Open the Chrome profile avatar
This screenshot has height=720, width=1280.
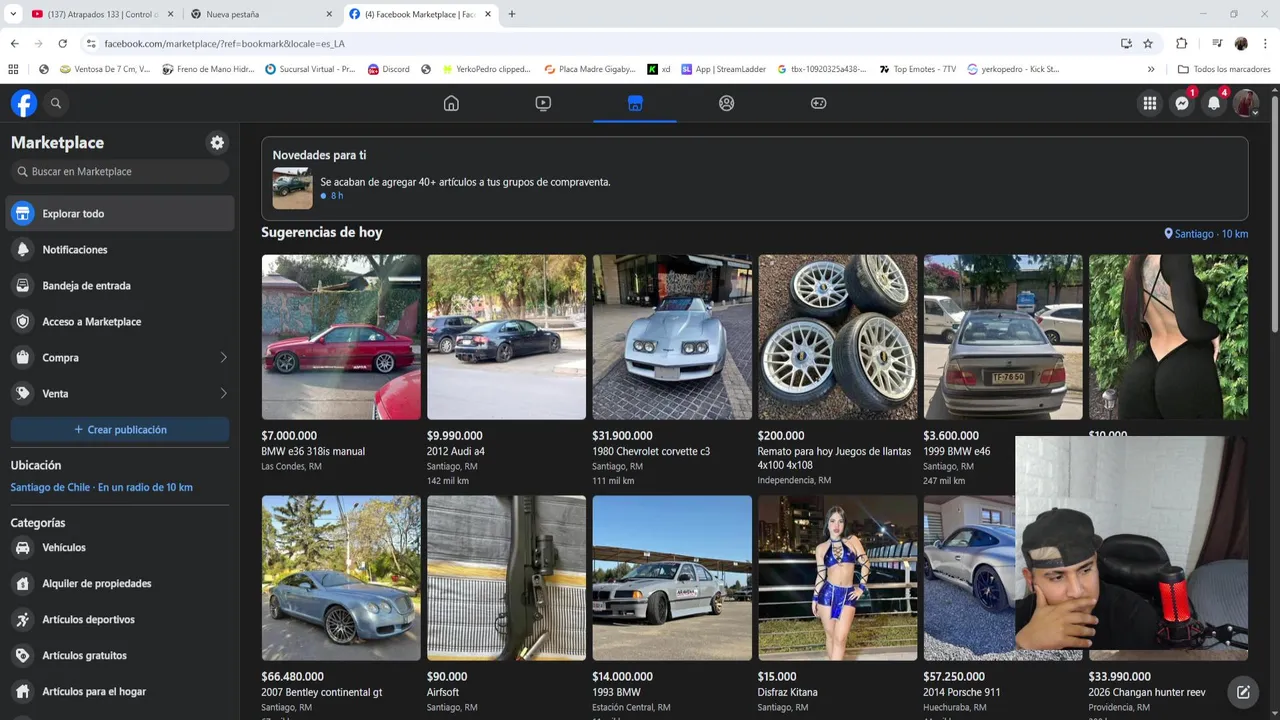pyautogui.click(x=1241, y=44)
